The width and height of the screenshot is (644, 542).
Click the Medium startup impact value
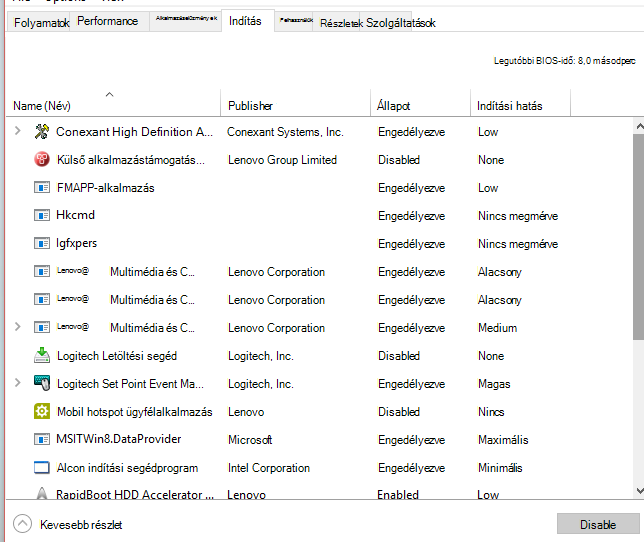(497, 328)
